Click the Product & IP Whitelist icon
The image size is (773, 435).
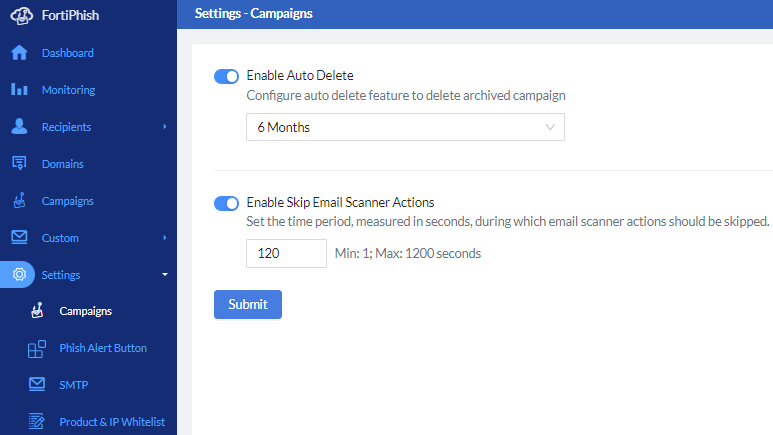point(37,421)
